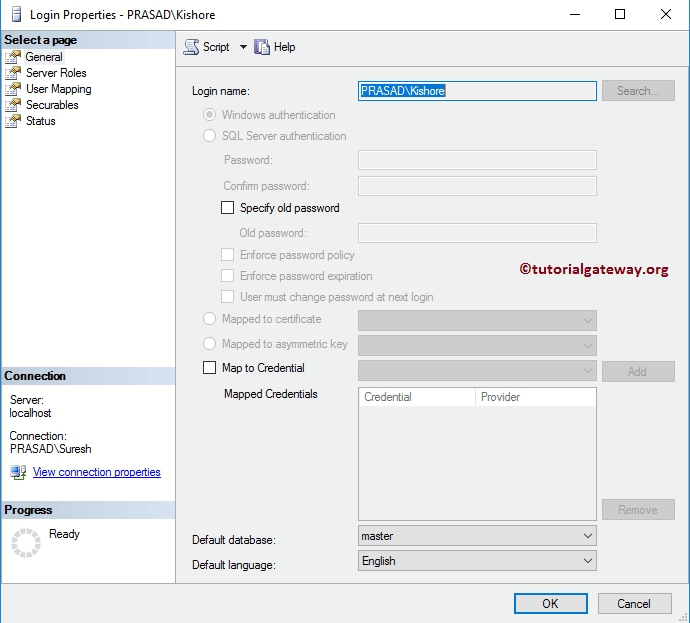Click the Script toolbar button label
Viewport: 690px width, 623px height.
coord(216,47)
